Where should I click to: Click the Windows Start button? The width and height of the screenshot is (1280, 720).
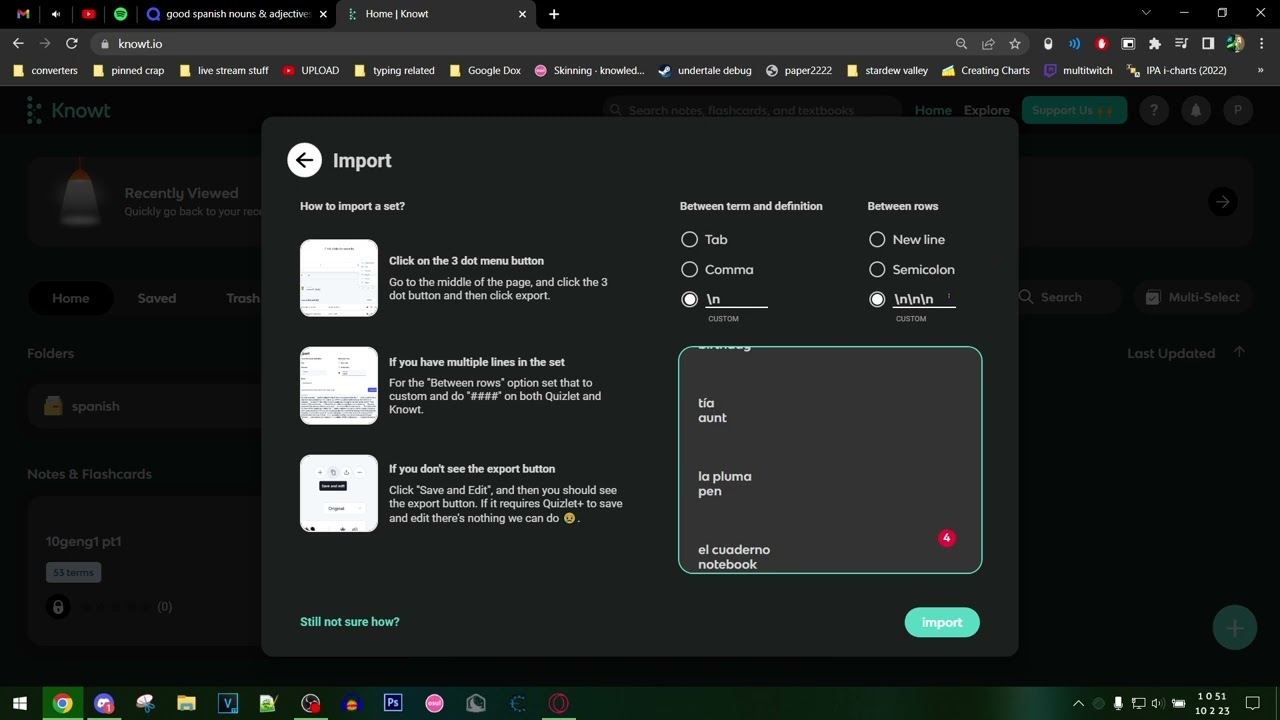coord(20,703)
